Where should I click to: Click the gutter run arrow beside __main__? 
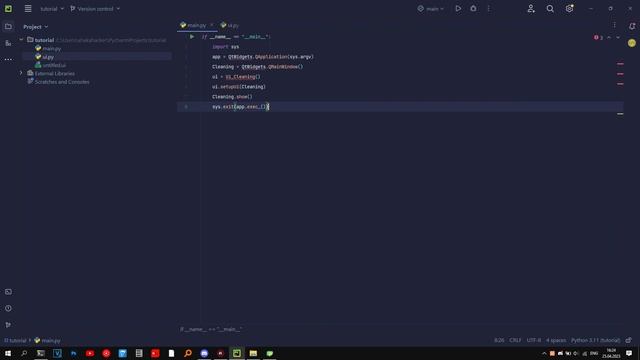click(191, 37)
